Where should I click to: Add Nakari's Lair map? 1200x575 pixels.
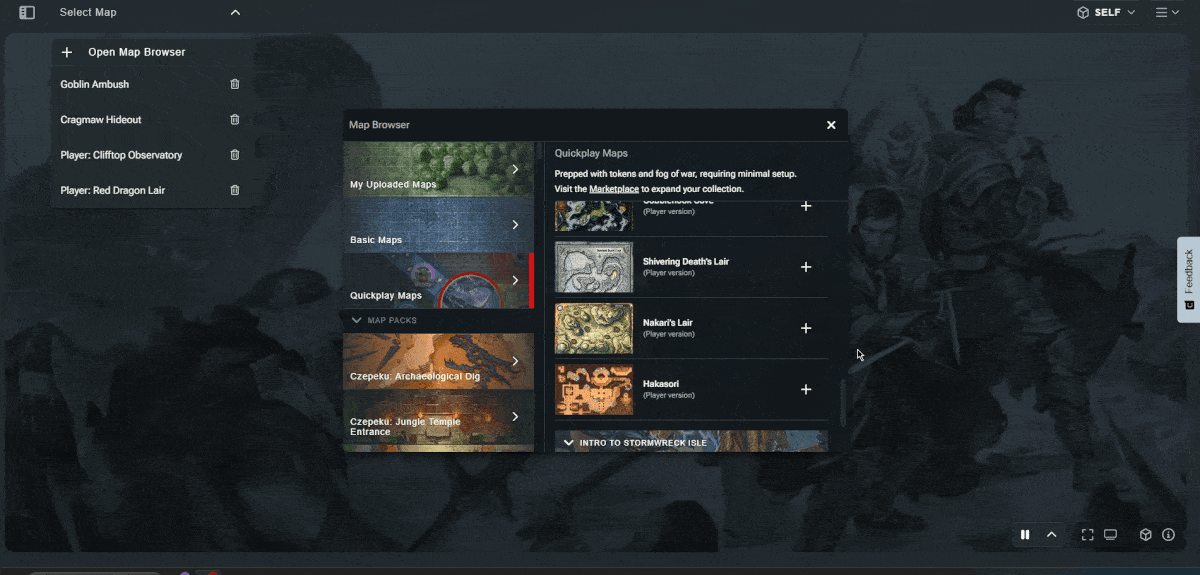click(x=806, y=328)
